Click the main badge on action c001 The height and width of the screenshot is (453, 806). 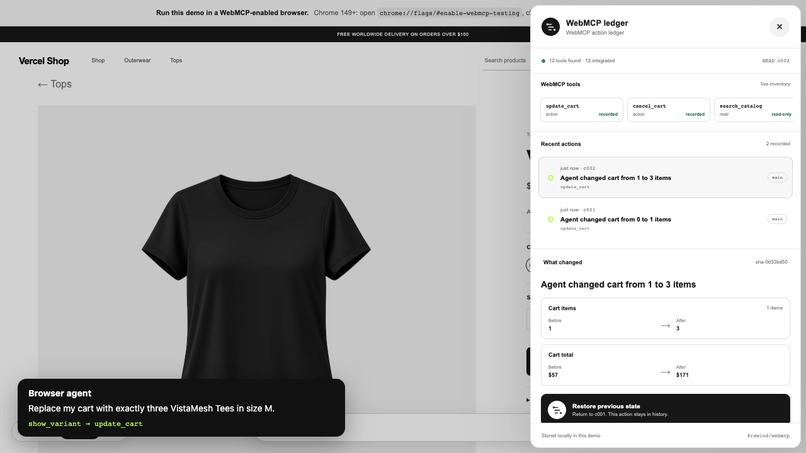pyautogui.click(x=777, y=219)
